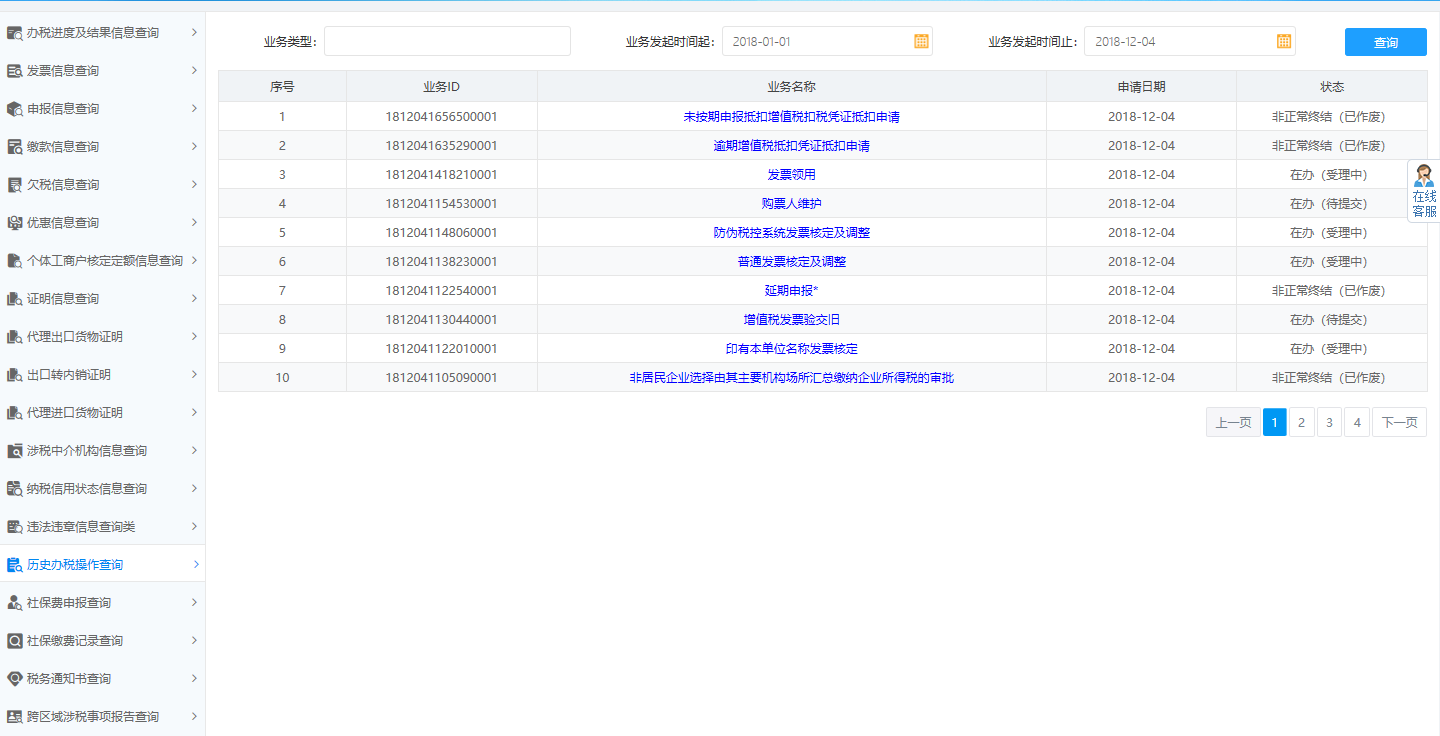Screen dimensions: 1440x736
Task: Click the 申报信息查询 sidebar icon
Action: pyautogui.click(x=14, y=108)
